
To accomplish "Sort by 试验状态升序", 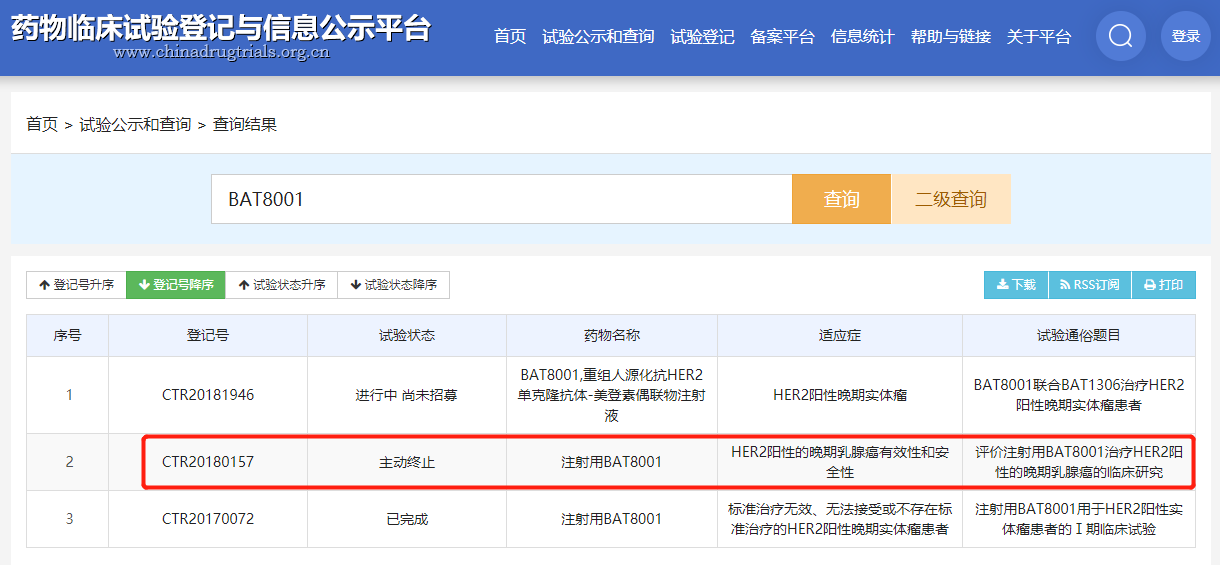I will pyautogui.click(x=282, y=285).
